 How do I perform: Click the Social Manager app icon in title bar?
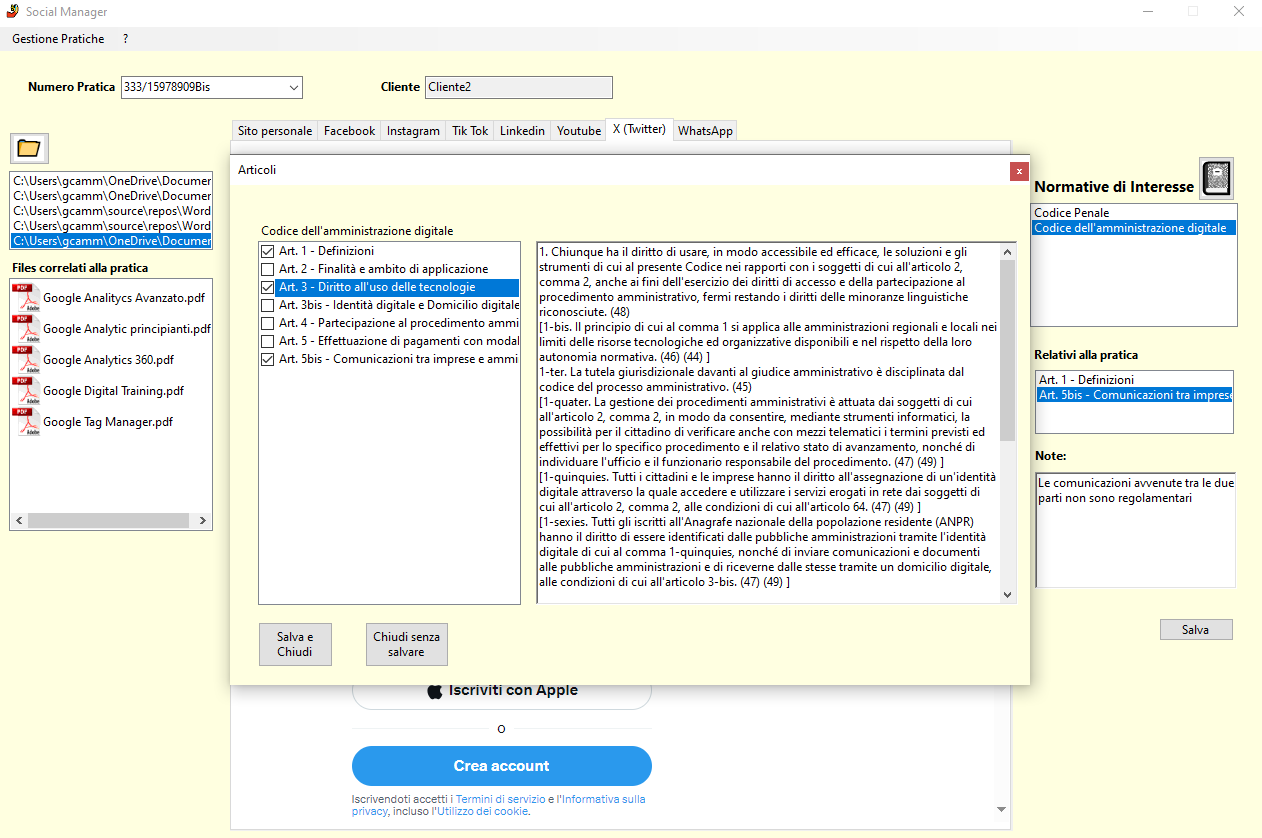click(x=12, y=11)
